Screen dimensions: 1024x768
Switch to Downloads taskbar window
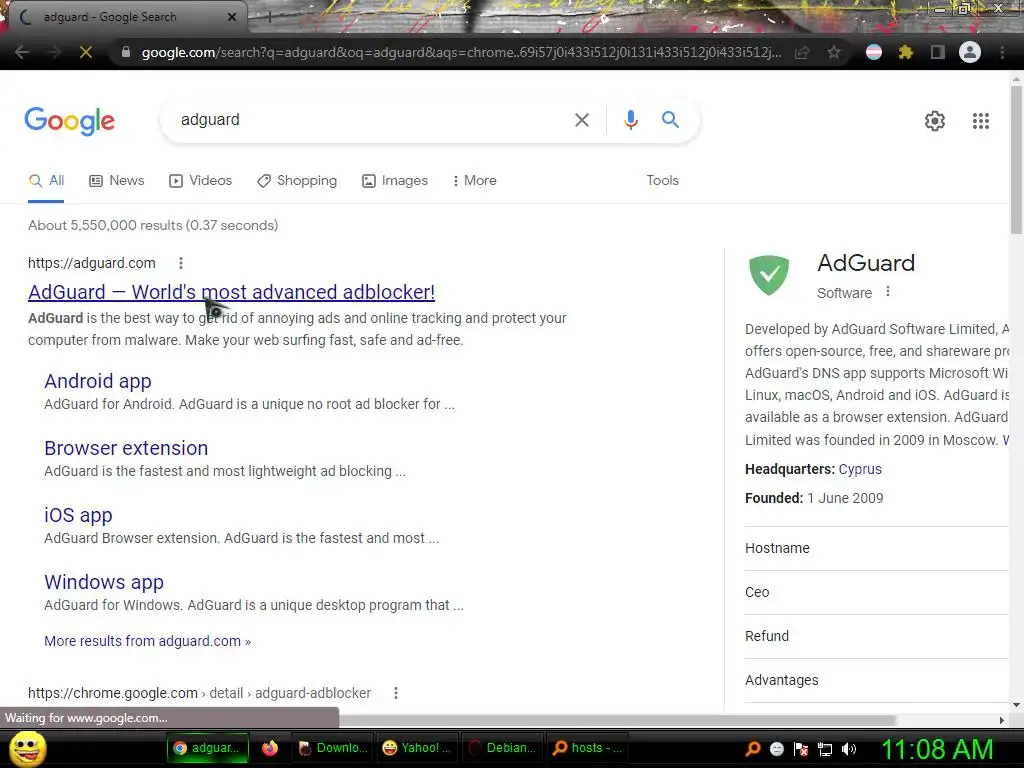tap(333, 748)
